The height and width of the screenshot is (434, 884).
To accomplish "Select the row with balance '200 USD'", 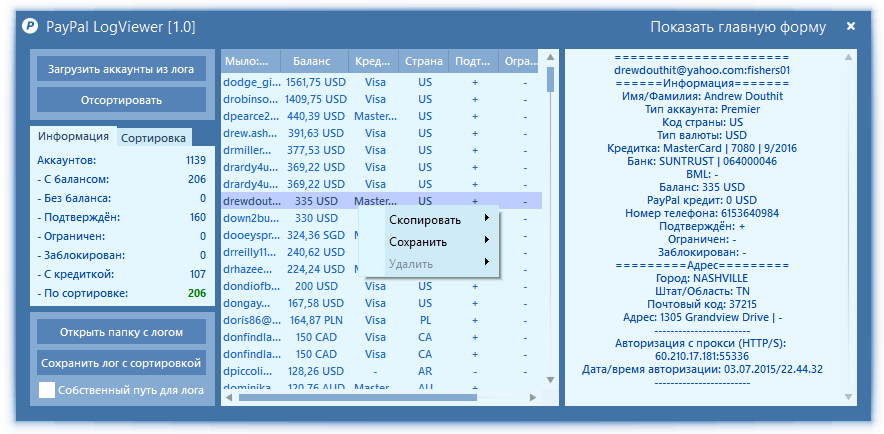I will [x=381, y=286].
